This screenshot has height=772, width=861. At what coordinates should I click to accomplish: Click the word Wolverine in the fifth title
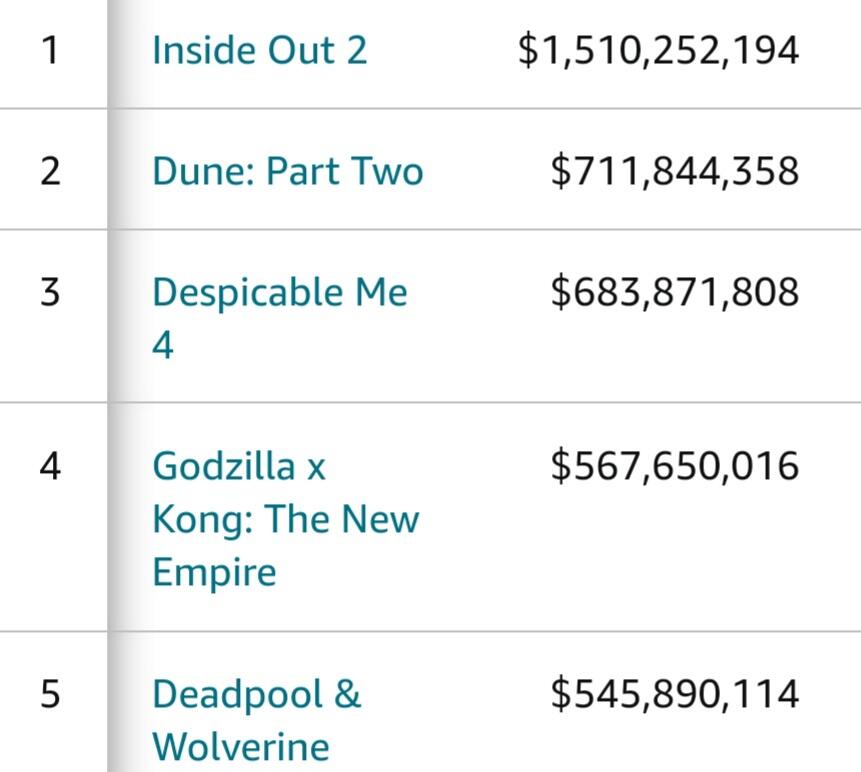tap(240, 747)
